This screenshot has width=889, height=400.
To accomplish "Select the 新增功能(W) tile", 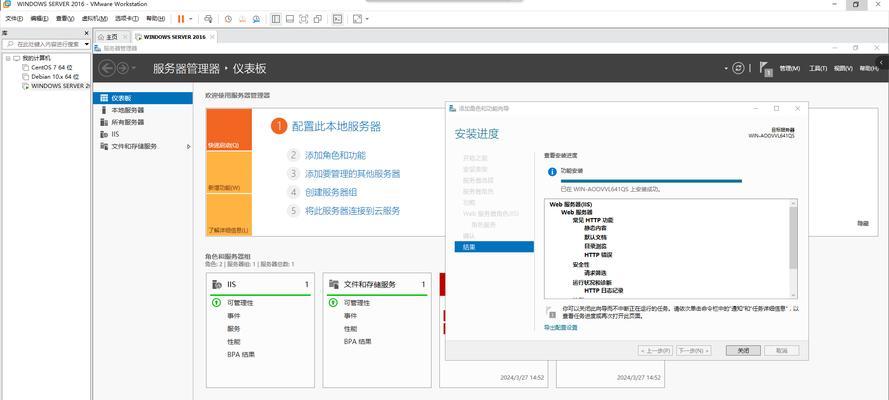I will pos(229,172).
